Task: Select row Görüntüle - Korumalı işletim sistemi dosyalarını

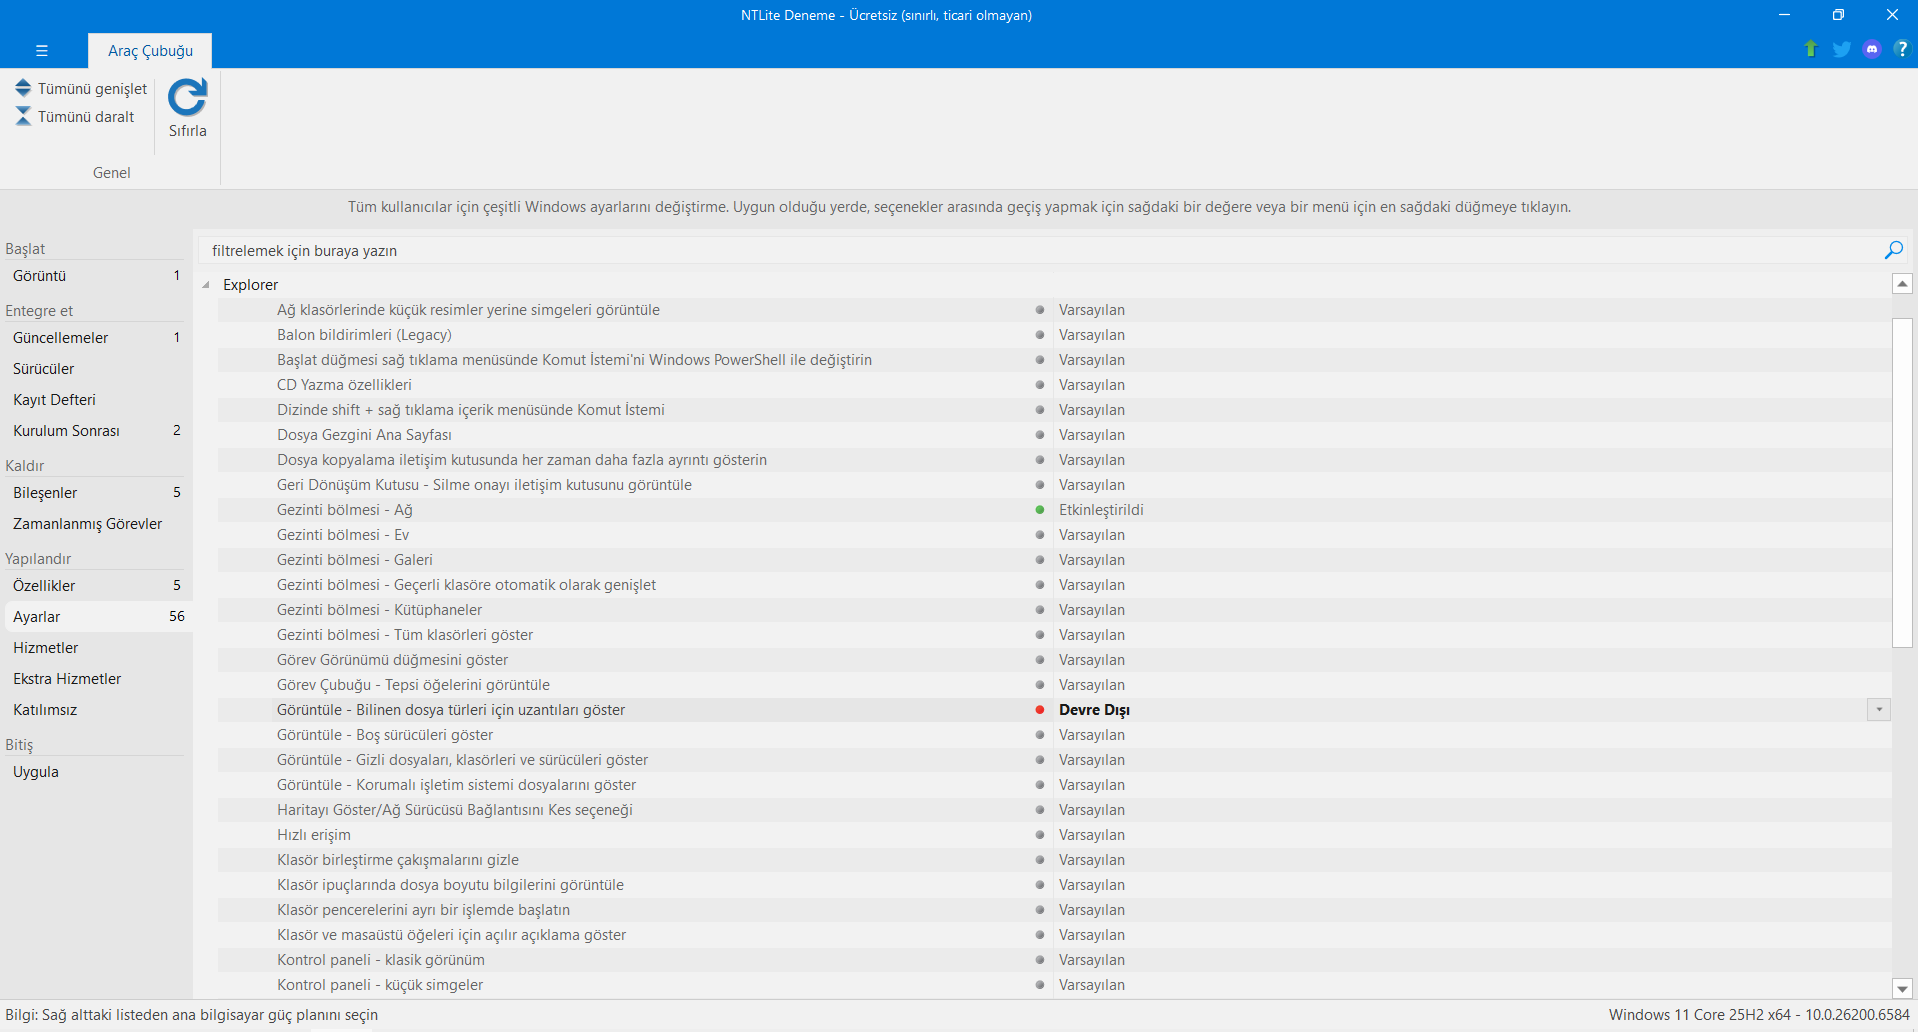Action: tap(1054, 785)
